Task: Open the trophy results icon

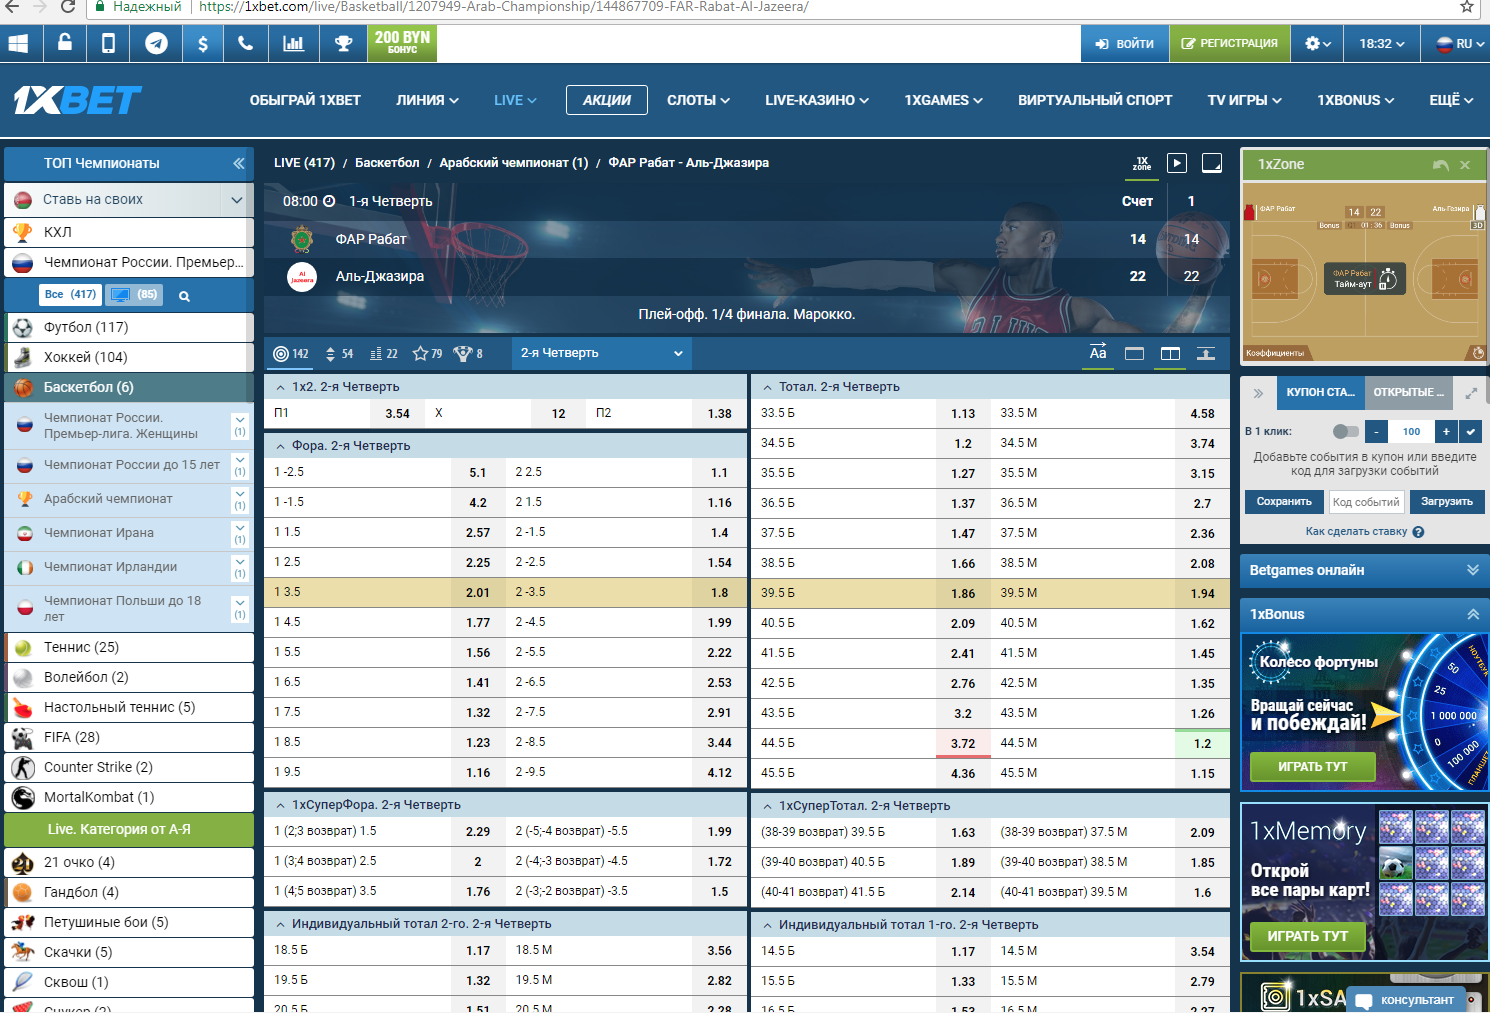Action: click(343, 43)
